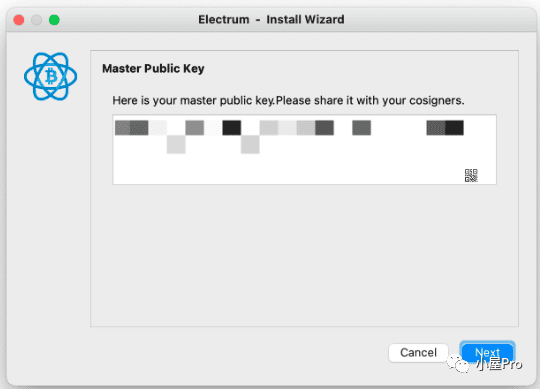Zoom the window with the green button
The image size is (540, 389).
[54, 20]
